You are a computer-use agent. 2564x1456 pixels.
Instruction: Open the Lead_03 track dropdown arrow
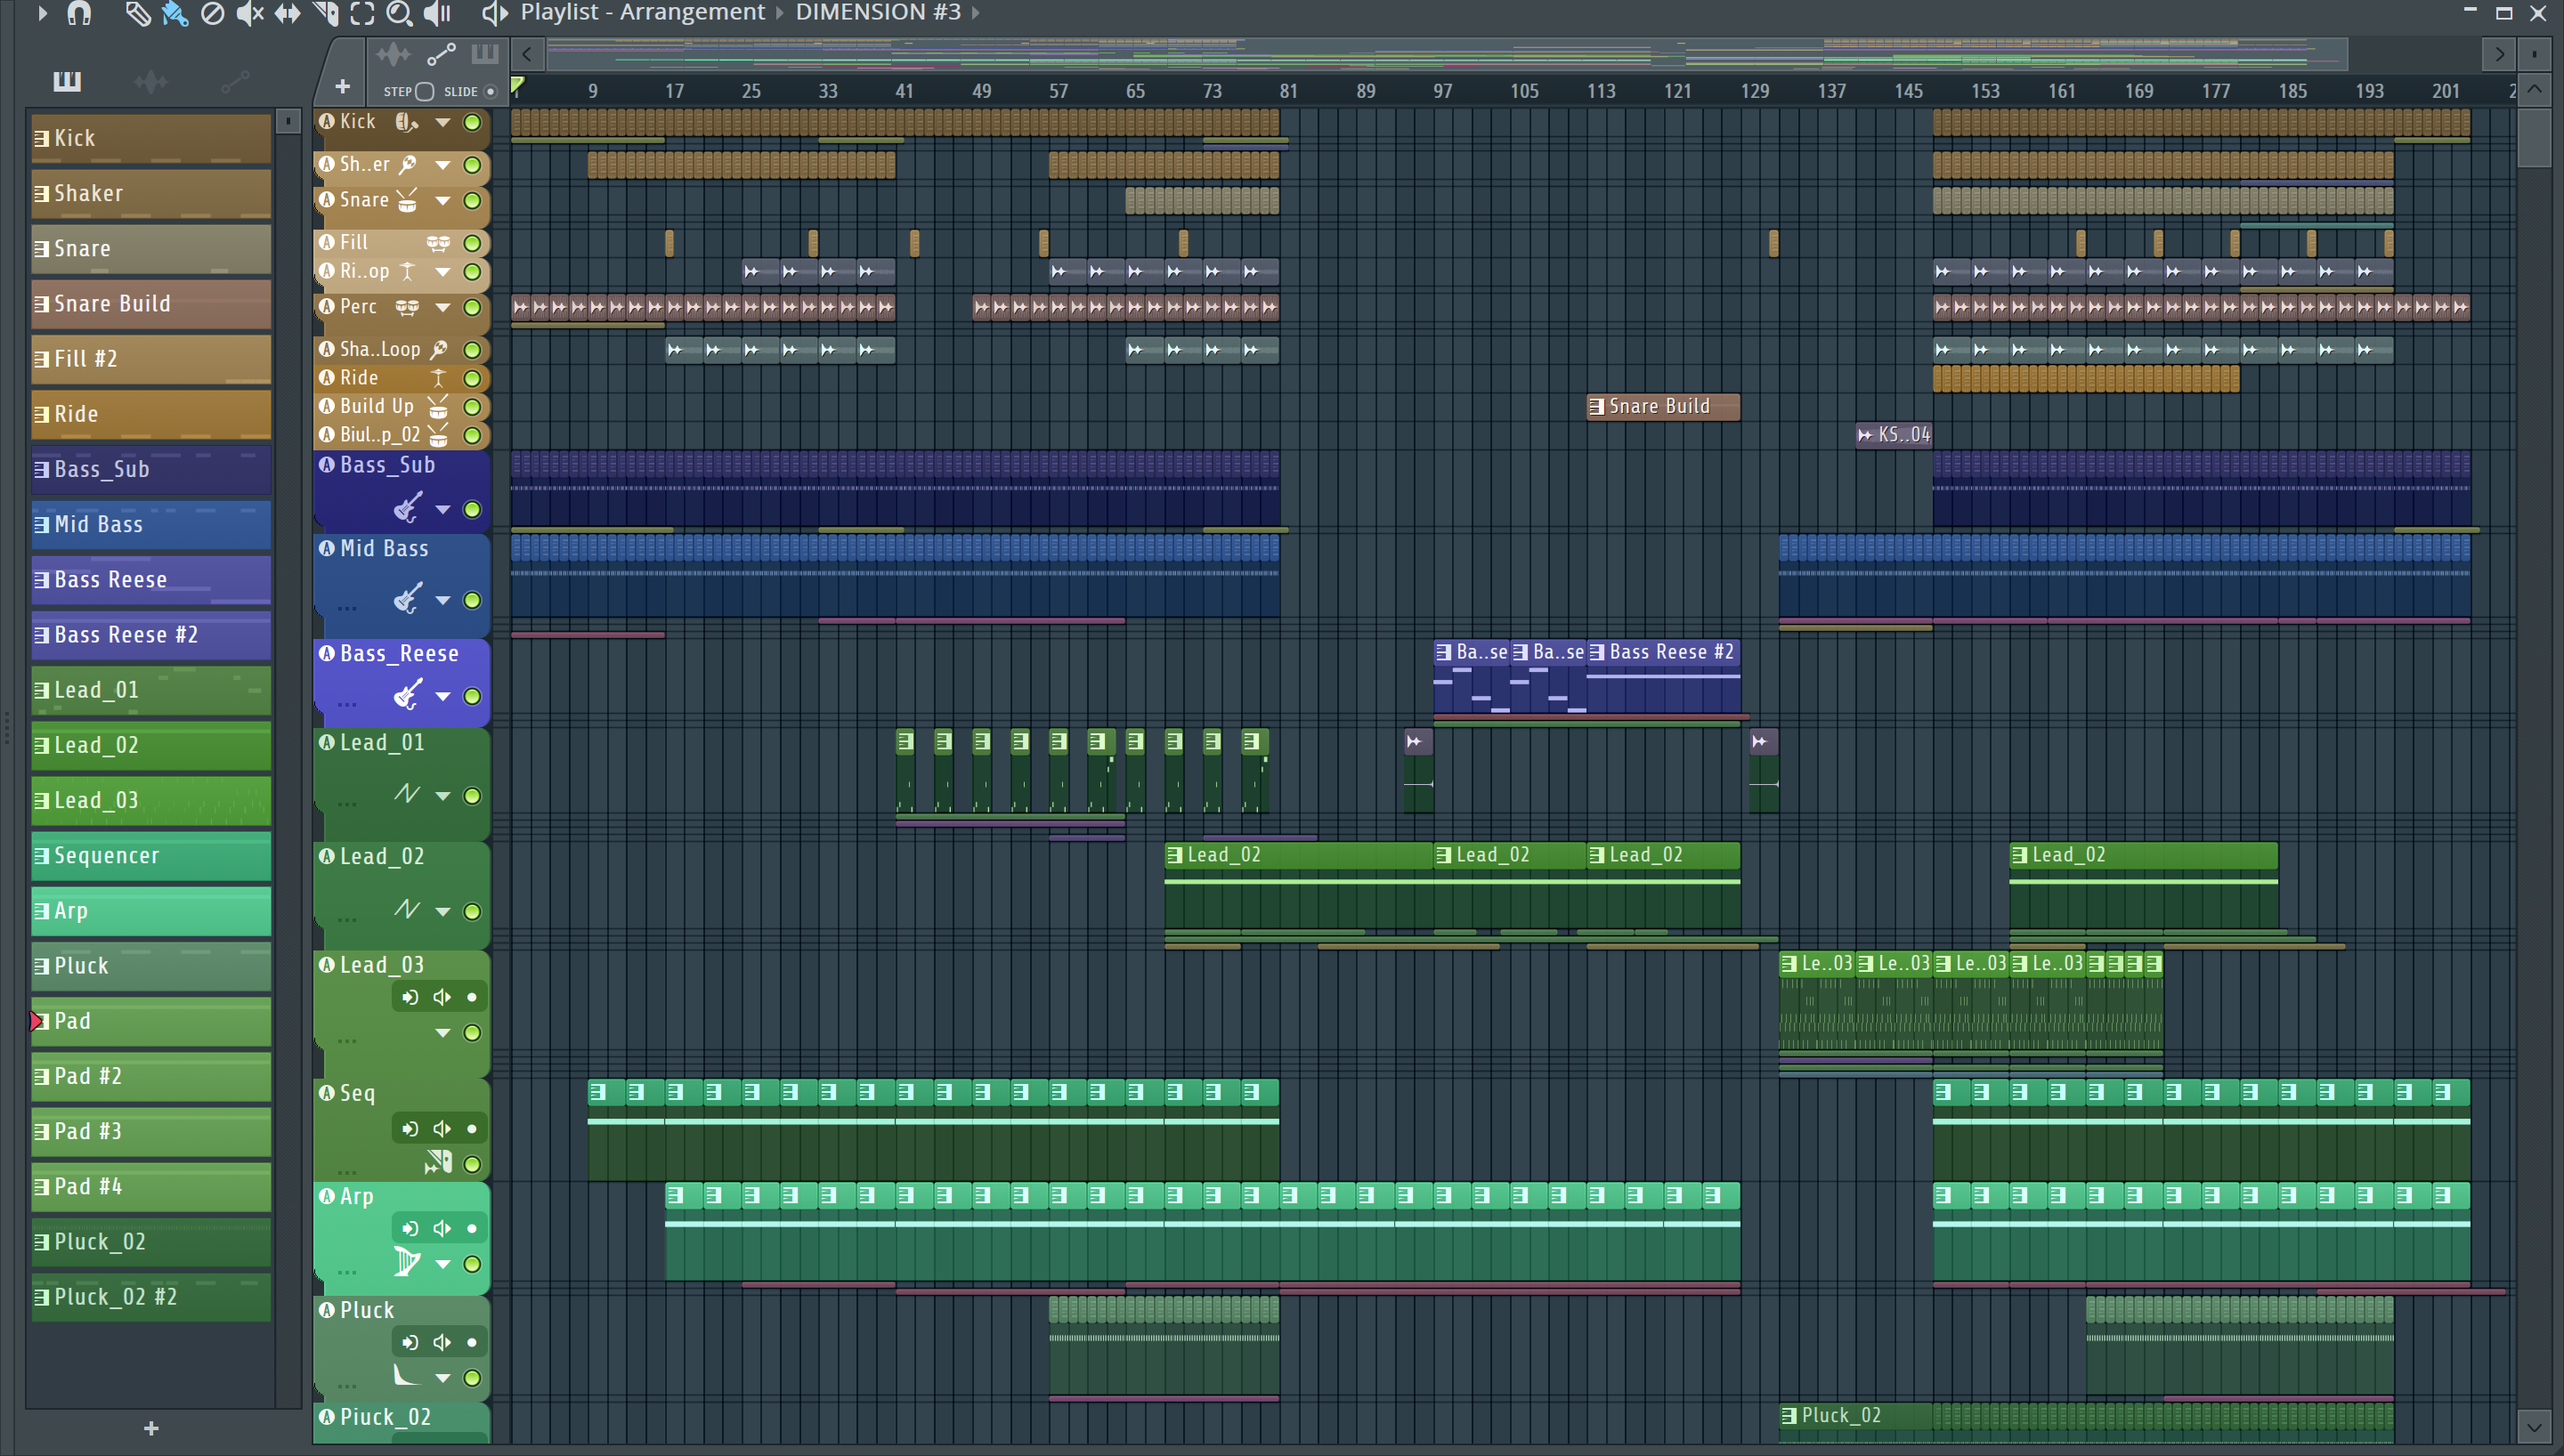coord(442,1033)
